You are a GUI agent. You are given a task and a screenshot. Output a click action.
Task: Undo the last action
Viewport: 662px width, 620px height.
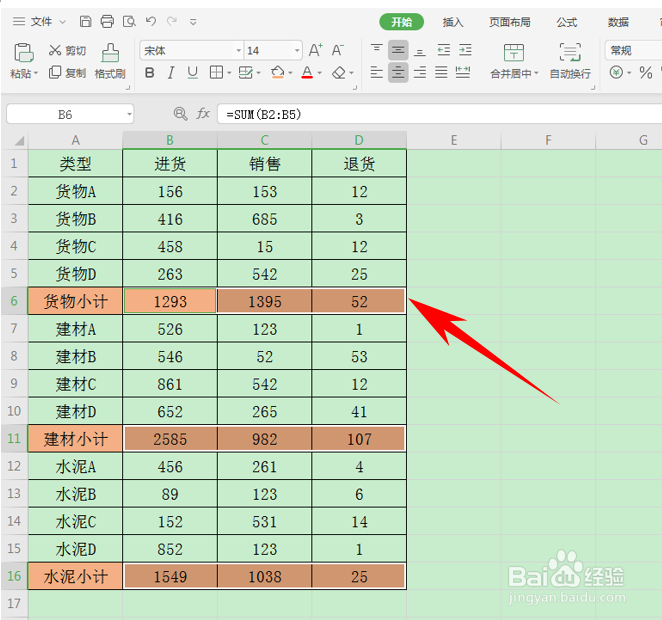tap(151, 21)
